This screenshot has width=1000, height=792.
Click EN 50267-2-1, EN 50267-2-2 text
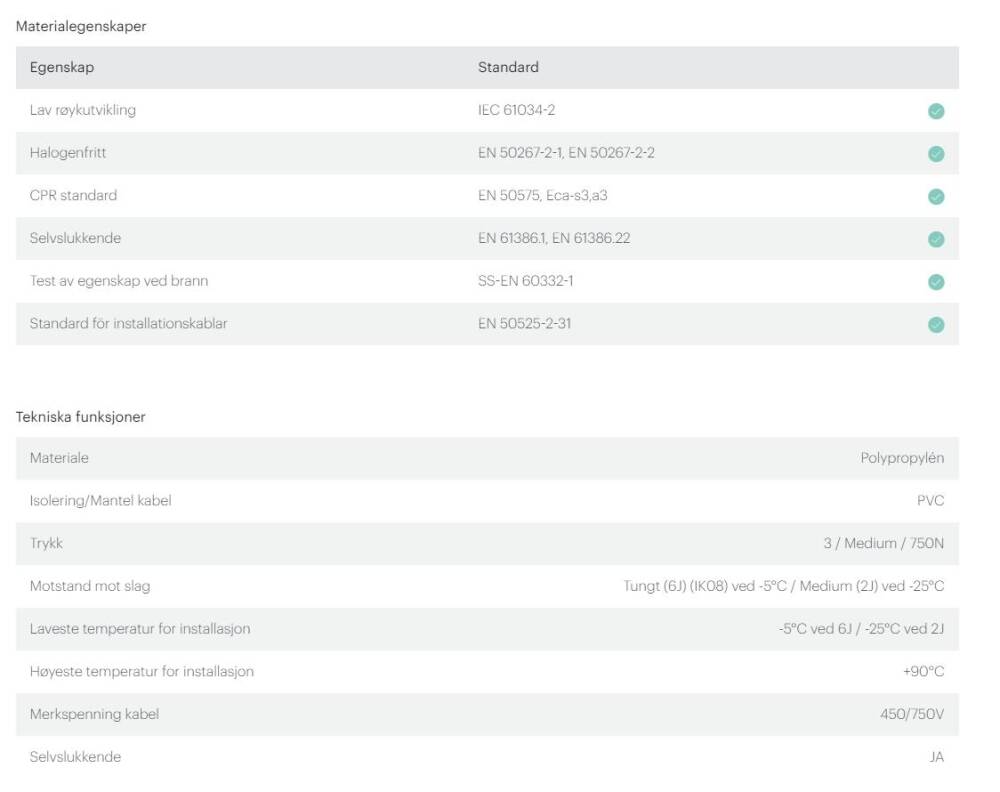[566, 153]
